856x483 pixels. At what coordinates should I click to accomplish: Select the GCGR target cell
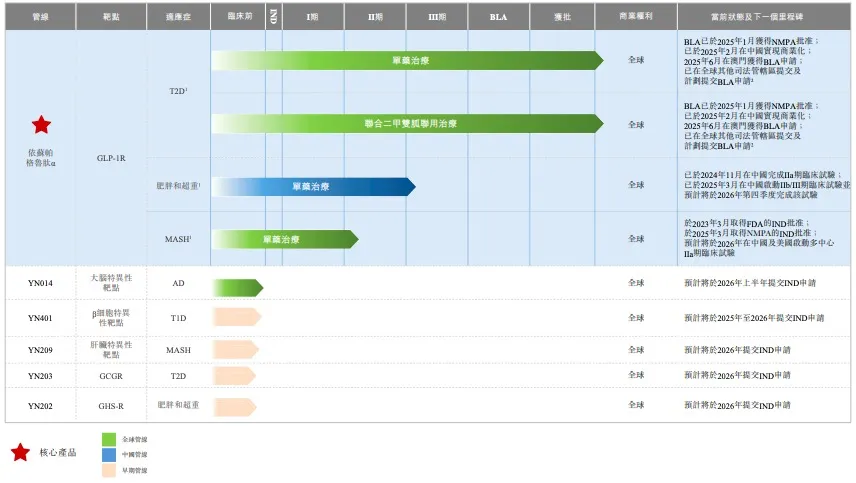point(111,376)
